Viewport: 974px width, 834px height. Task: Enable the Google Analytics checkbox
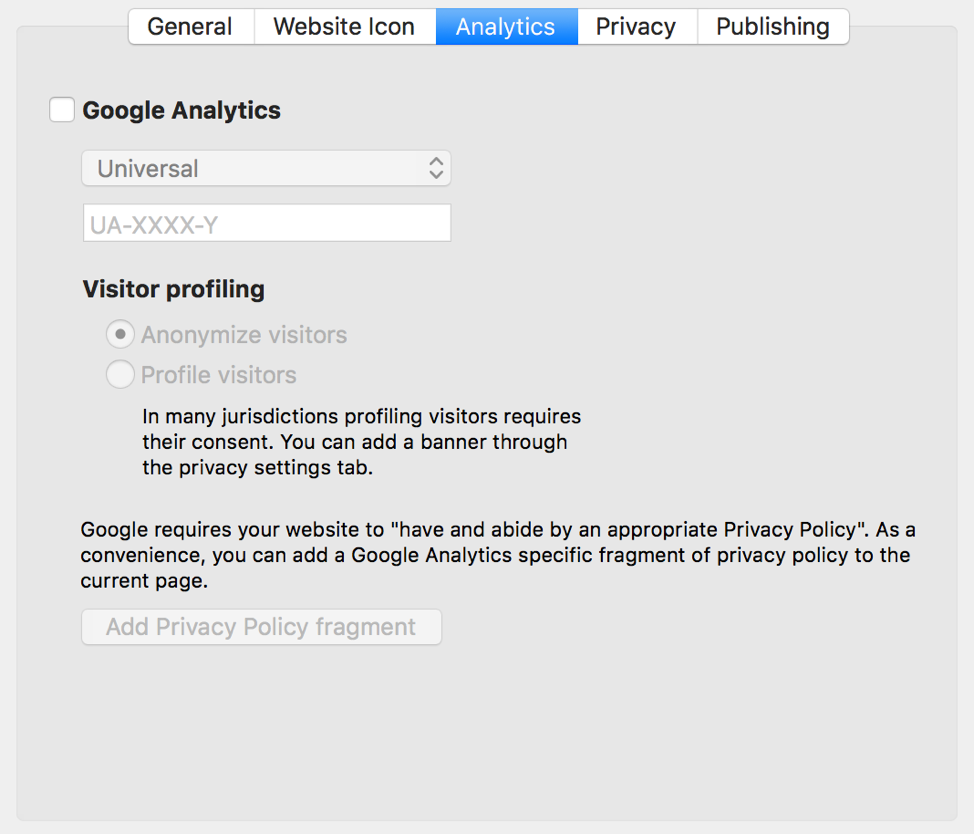(x=62, y=110)
